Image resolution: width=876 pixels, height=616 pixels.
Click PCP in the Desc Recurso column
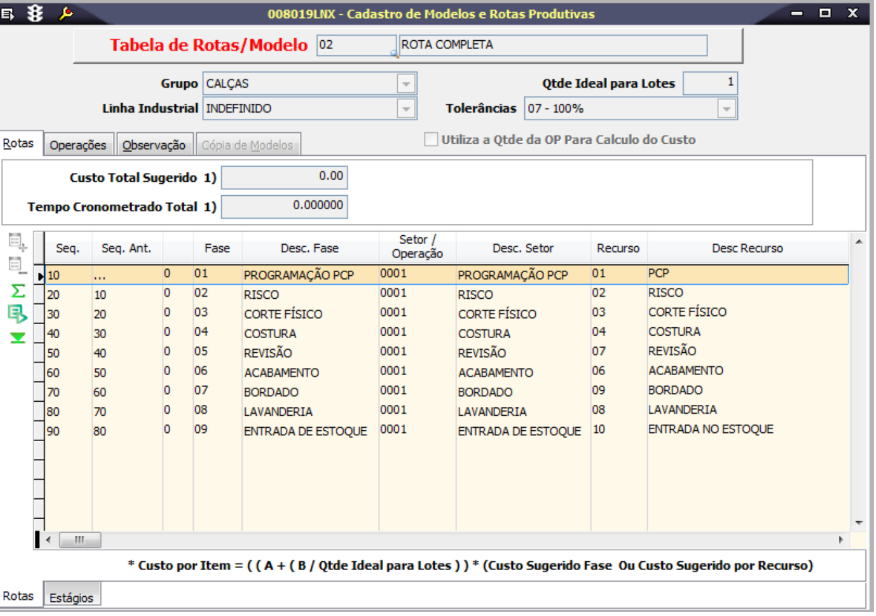pyautogui.click(x=659, y=274)
